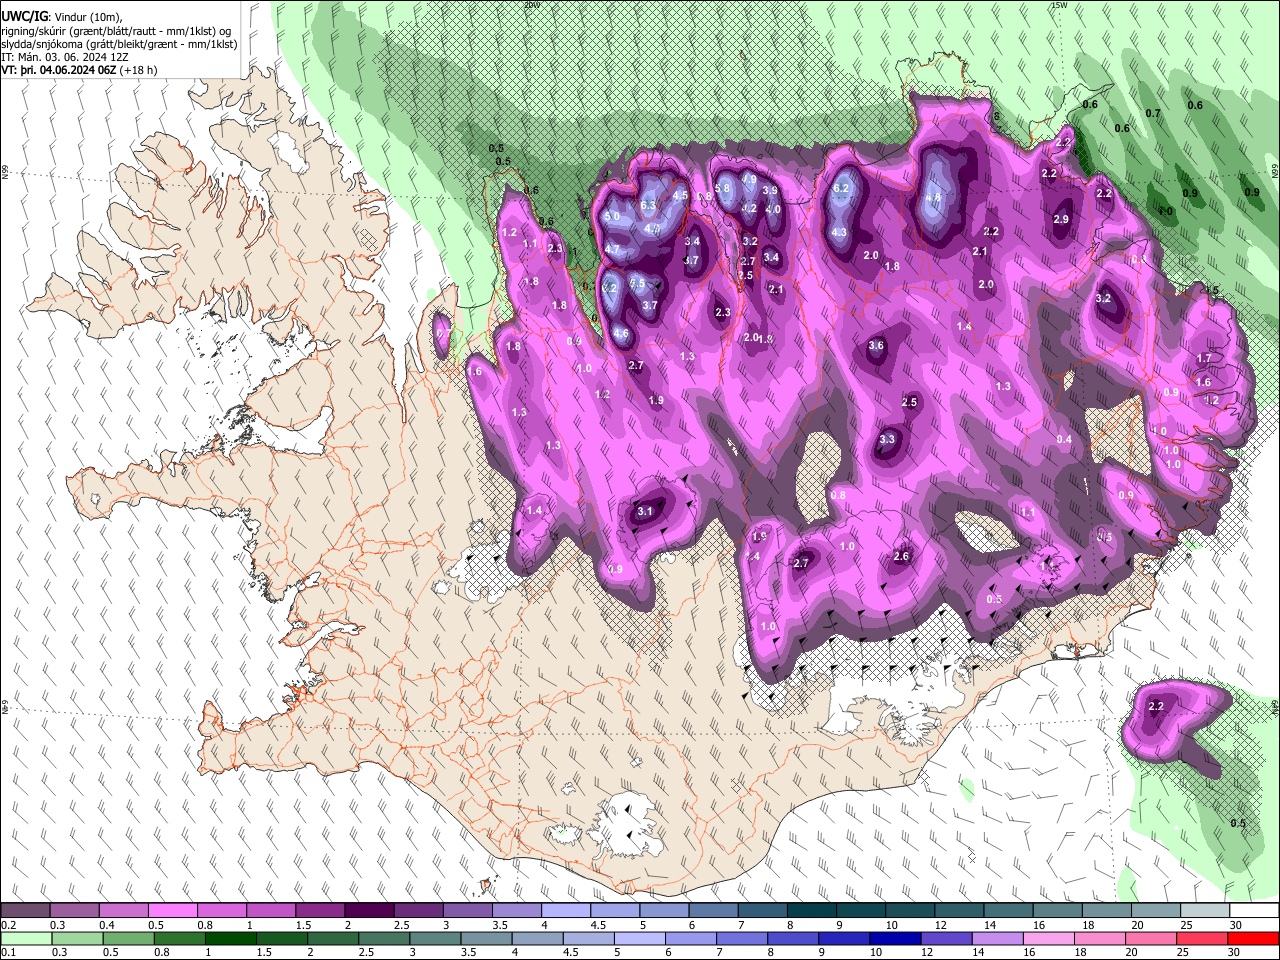Select the upper legend swatch between 4 and 4.5

pos(565,911)
